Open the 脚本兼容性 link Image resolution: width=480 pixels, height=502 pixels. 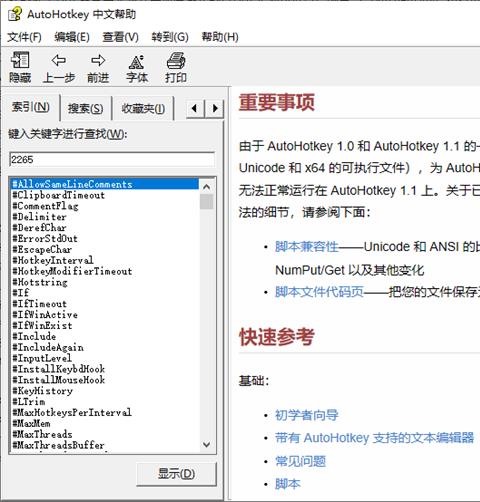click(307, 247)
